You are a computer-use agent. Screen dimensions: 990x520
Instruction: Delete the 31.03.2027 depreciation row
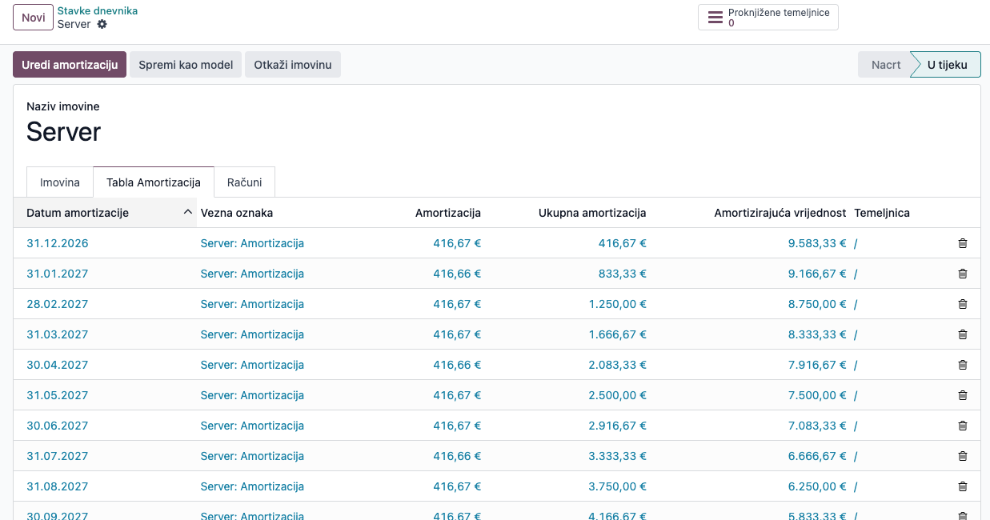[x=963, y=334]
